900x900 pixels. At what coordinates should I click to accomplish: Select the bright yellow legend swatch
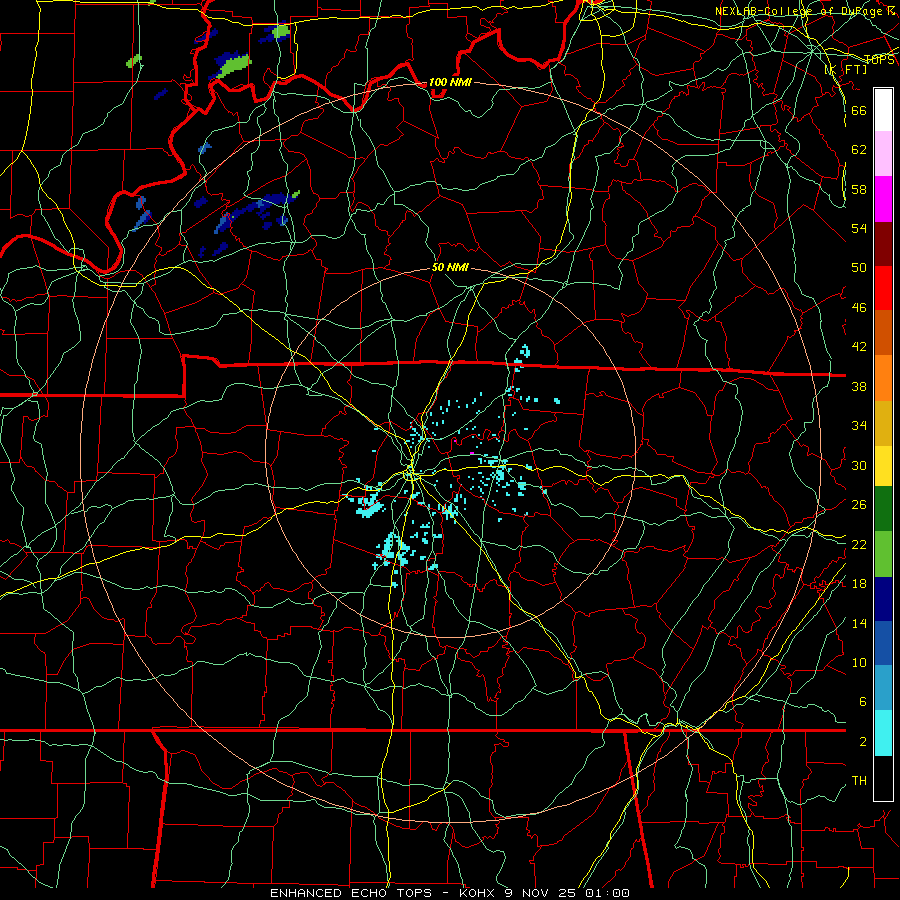click(x=883, y=466)
